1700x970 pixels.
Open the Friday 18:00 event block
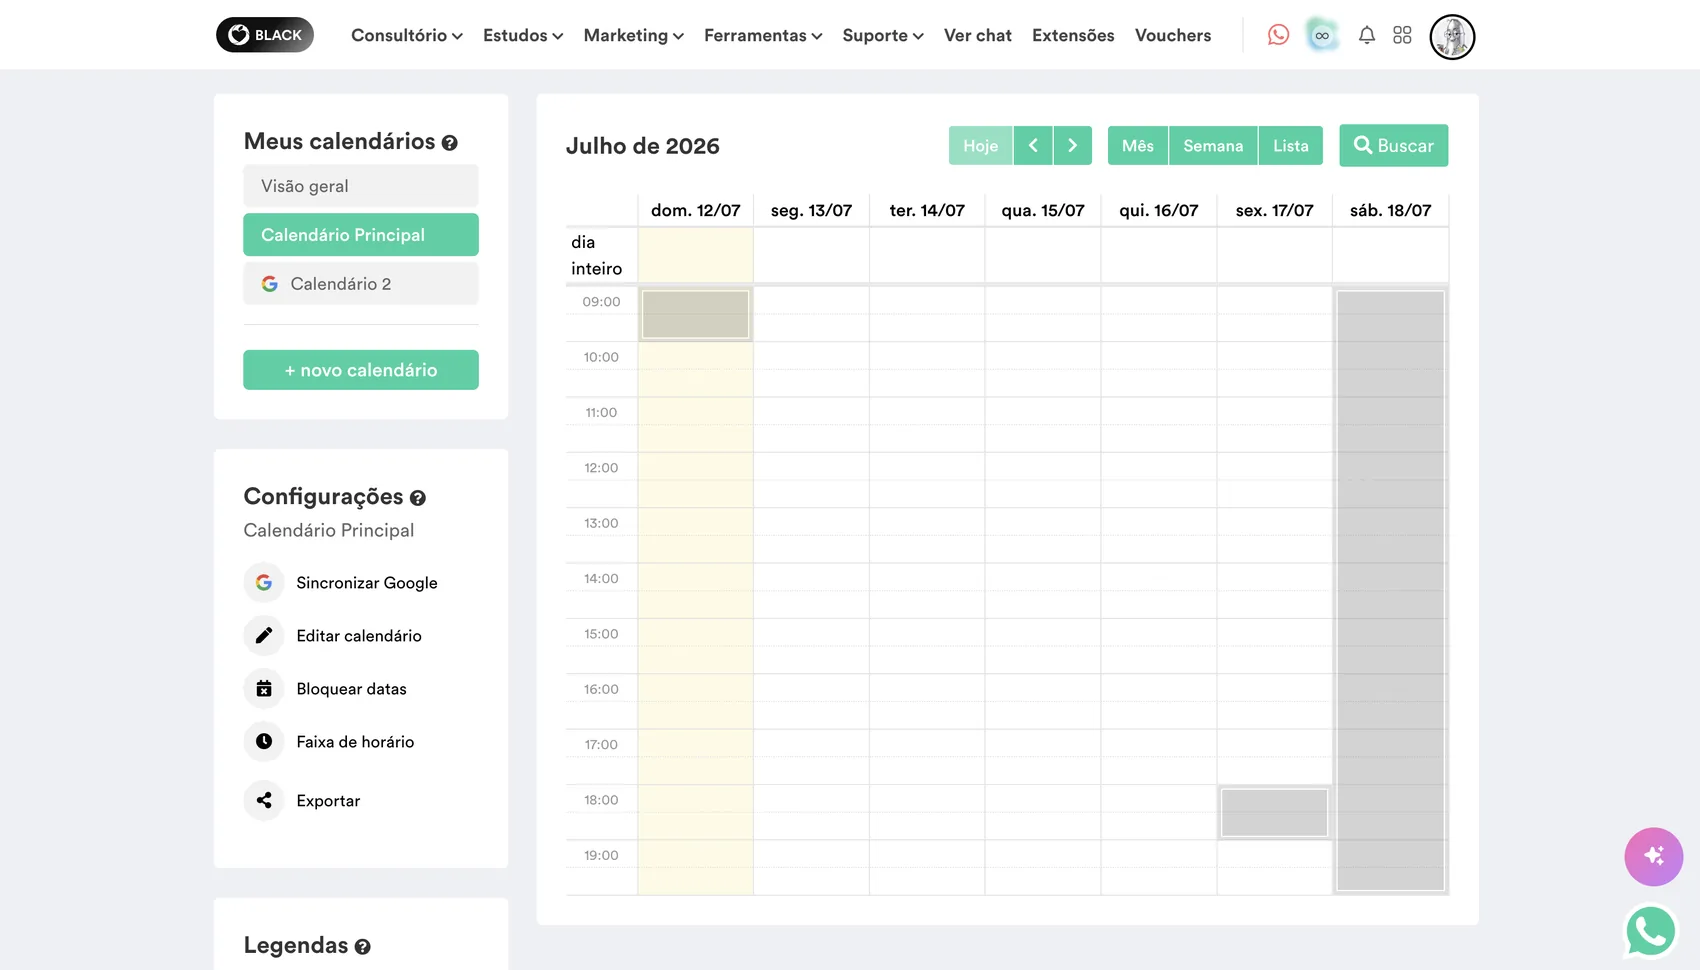coord(1274,812)
